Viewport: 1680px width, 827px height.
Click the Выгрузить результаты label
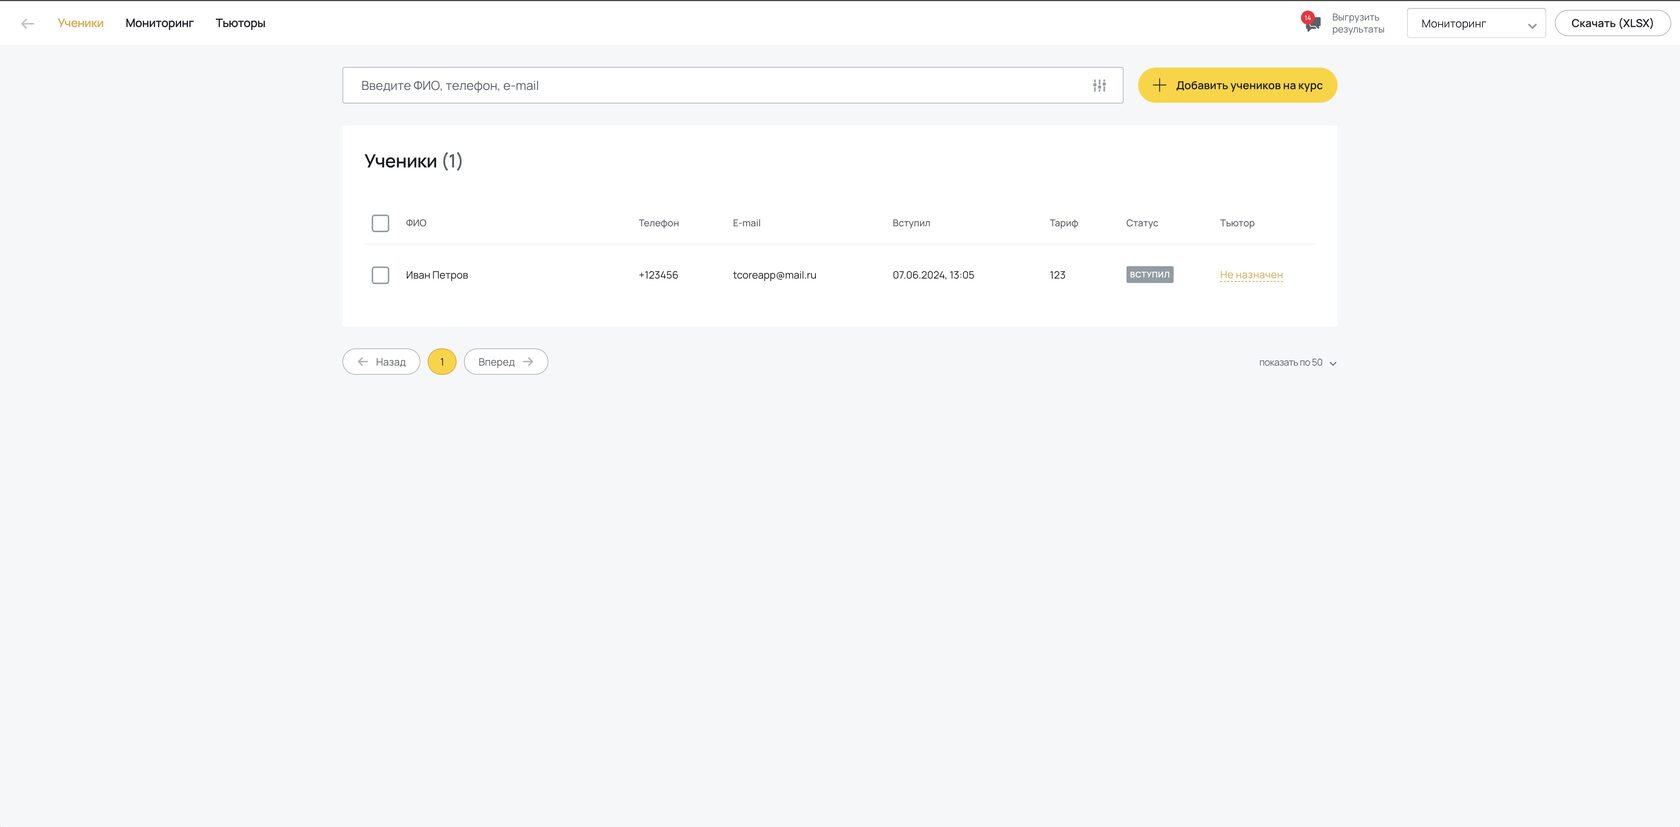click(1358, 23)
